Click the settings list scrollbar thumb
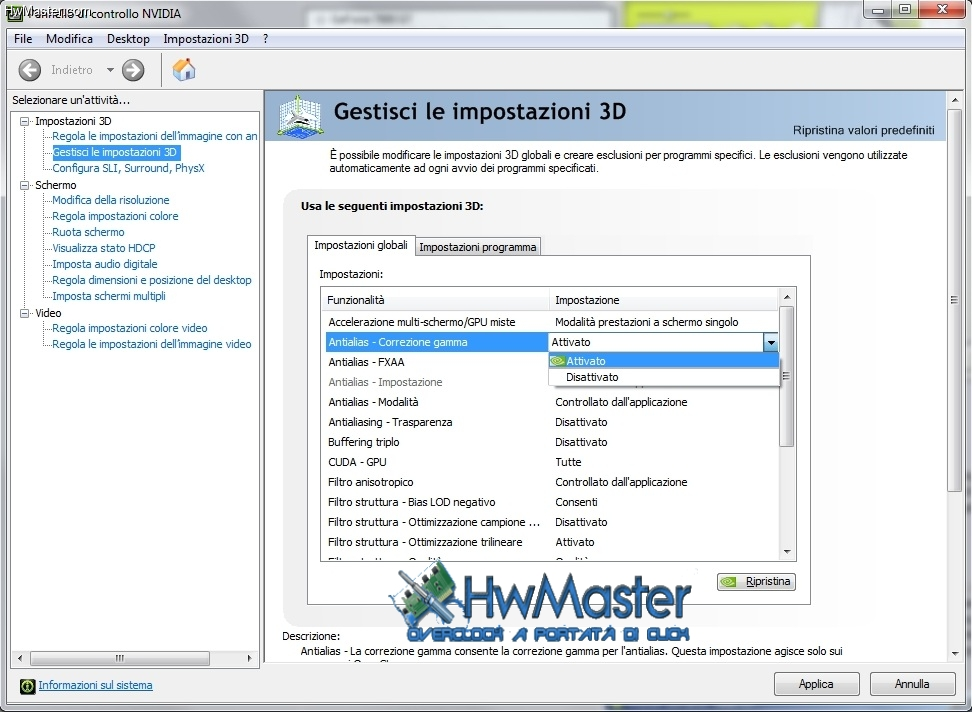 (x=787, y=376)
